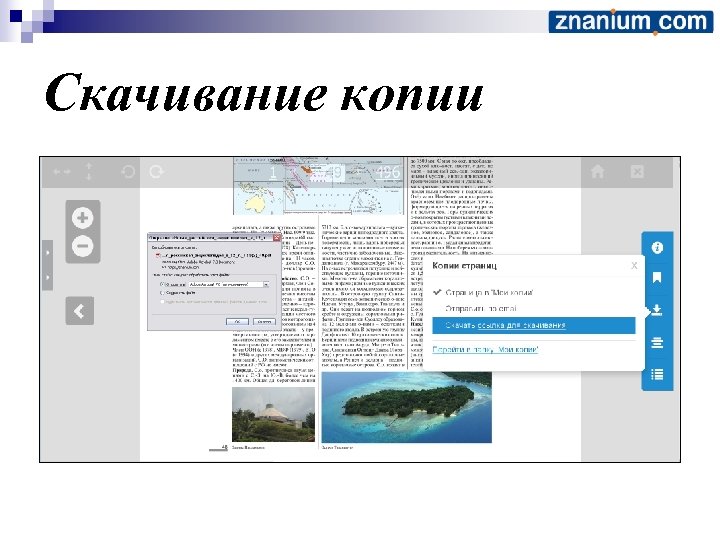Close the reader with the top X icon
The image size is (720, 540).
[x=637, y=172]
